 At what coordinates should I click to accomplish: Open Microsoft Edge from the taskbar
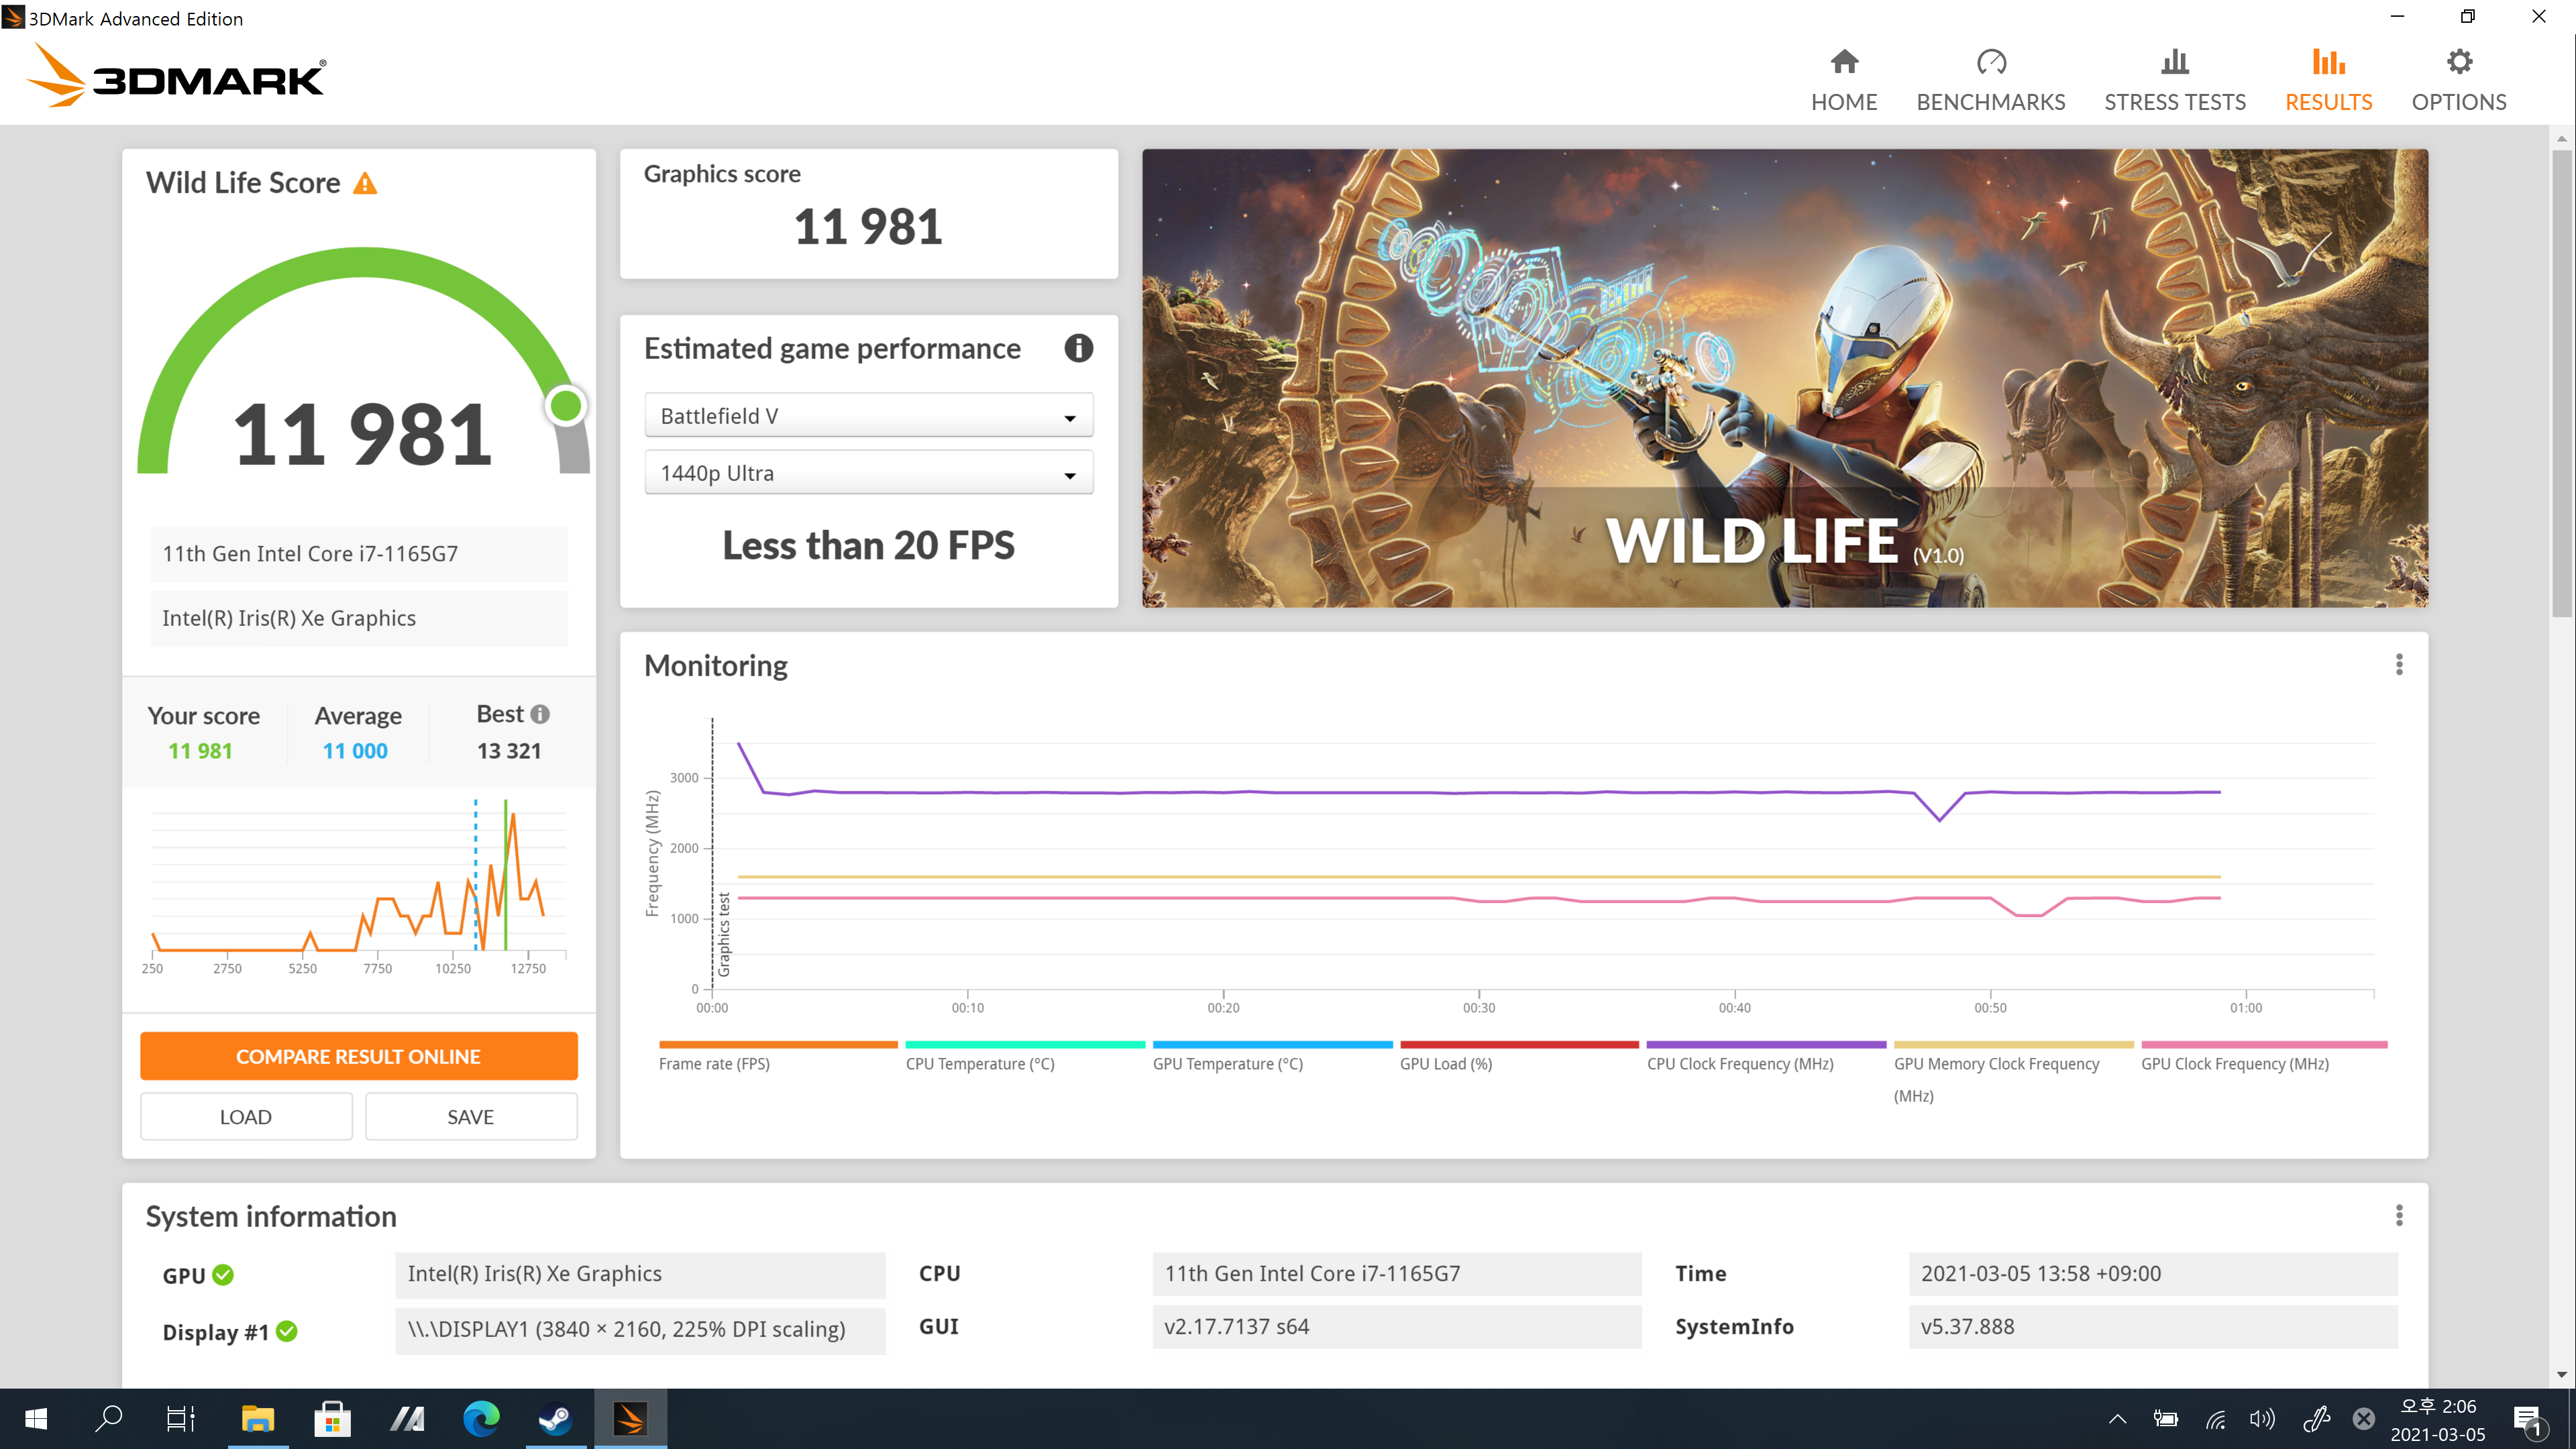click(481, 1418)
